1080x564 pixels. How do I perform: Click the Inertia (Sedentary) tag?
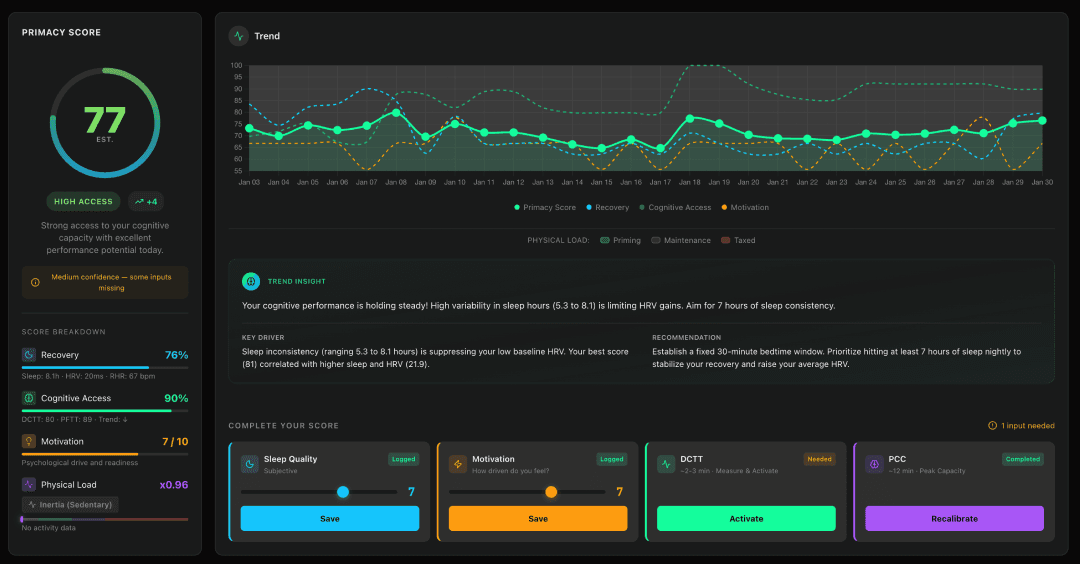tap(70, 505)
